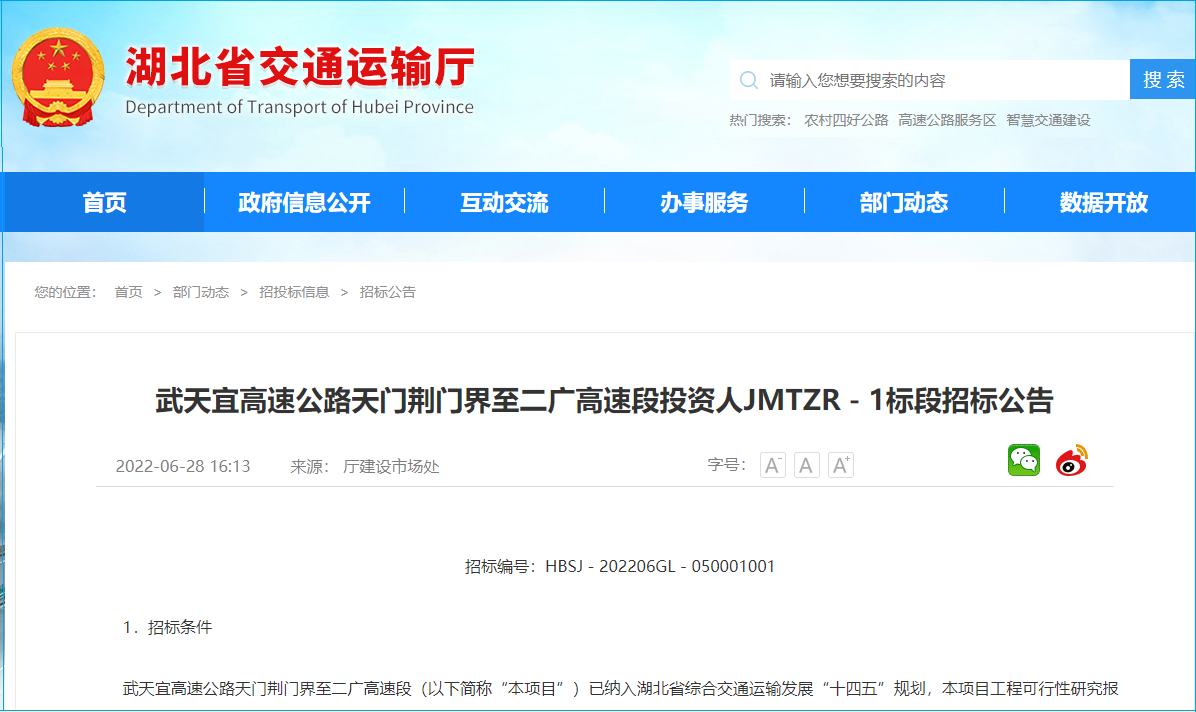Click the 搜索 search button
This screenshot has width=1196, height=712.
point(1163,80)
